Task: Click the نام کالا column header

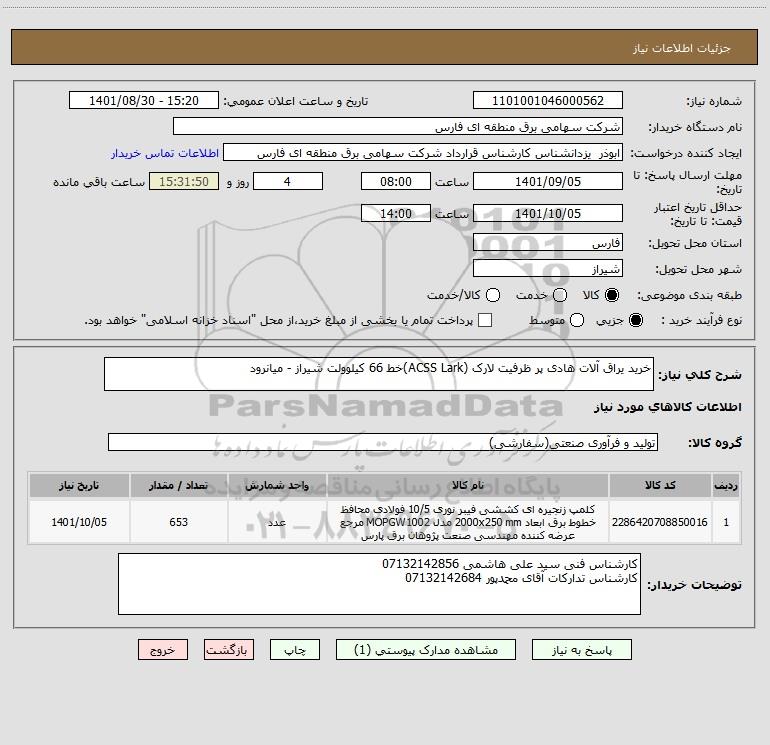Action: point(468,485)
